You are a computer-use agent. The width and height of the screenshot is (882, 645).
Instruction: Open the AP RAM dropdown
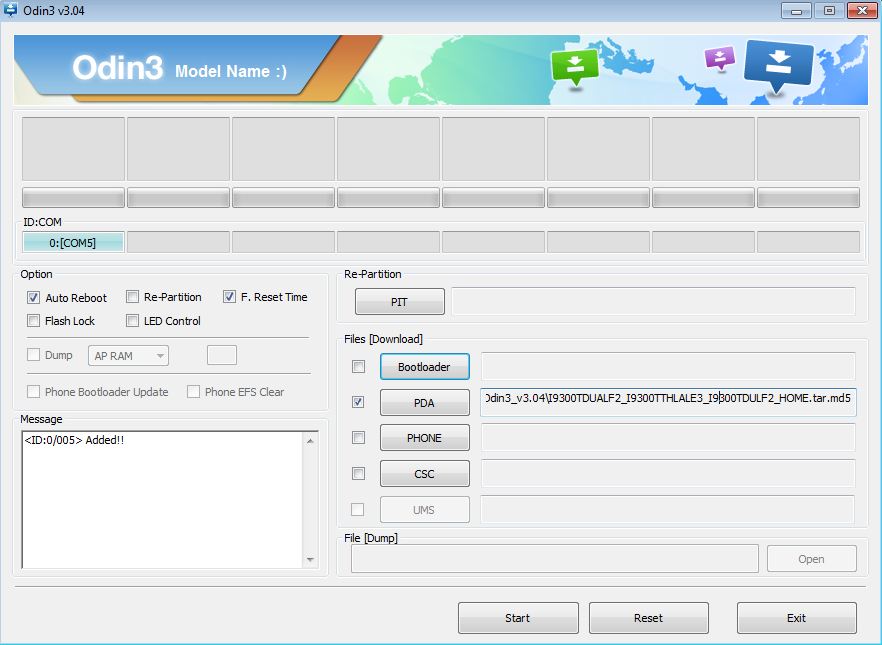(129, 356)
